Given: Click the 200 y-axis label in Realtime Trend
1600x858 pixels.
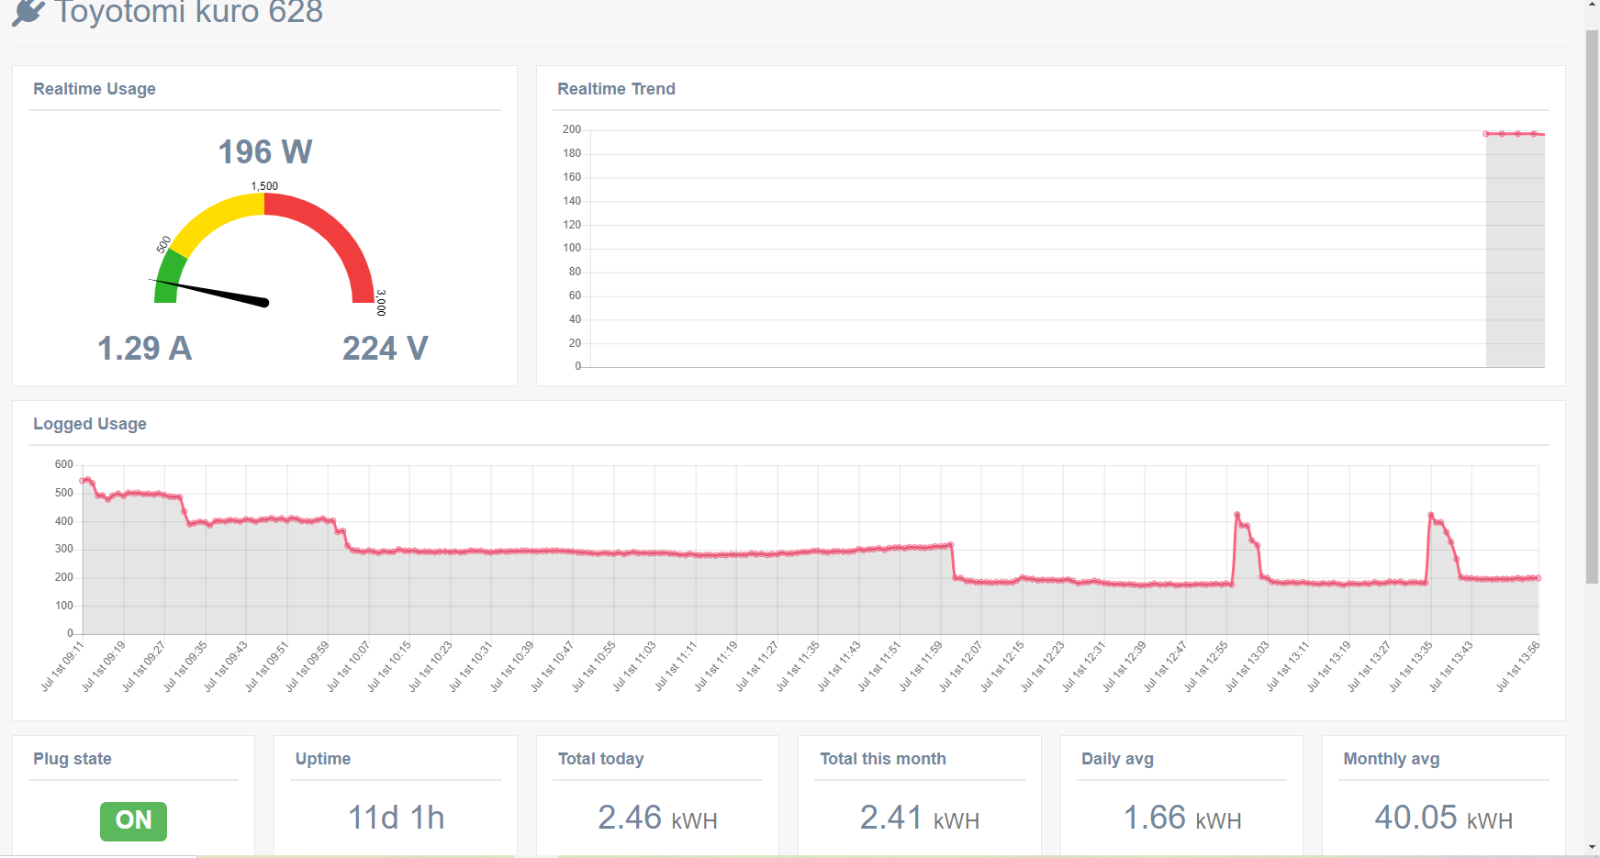Looking at the screenshot, I should pyautogui.click(x=571, y=129).
